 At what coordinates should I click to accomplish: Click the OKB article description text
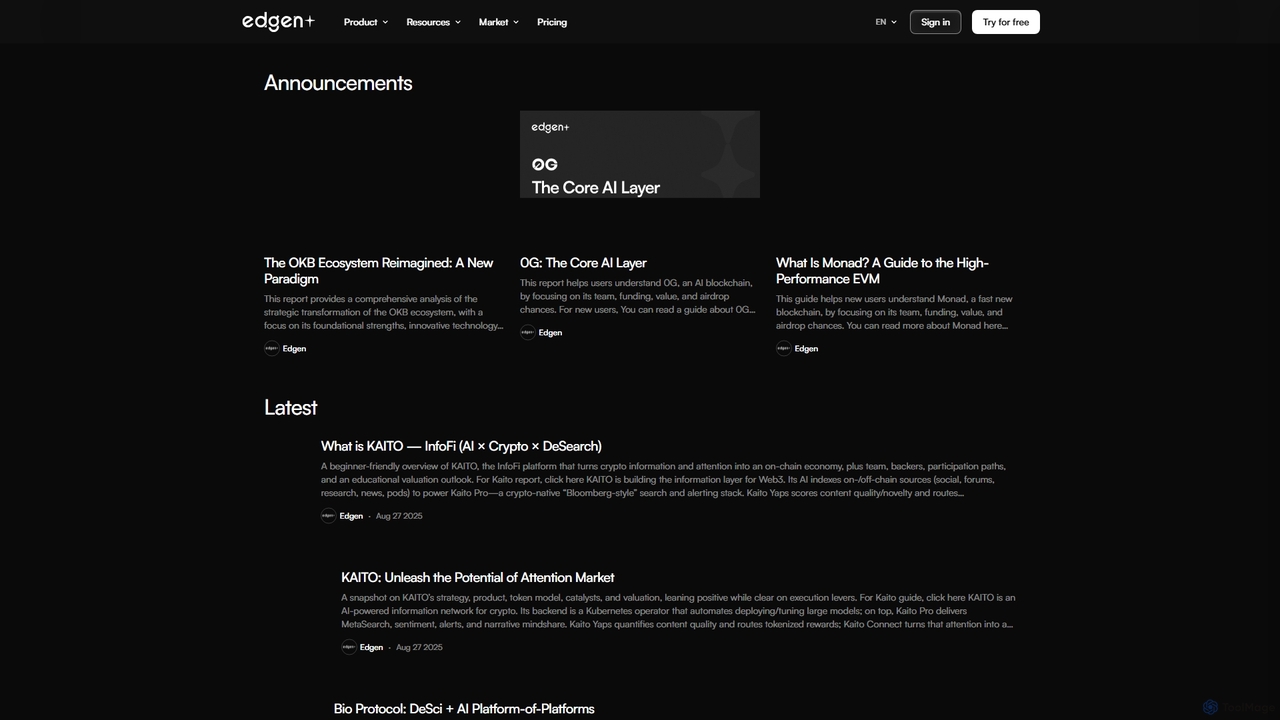tap(384, 312)
